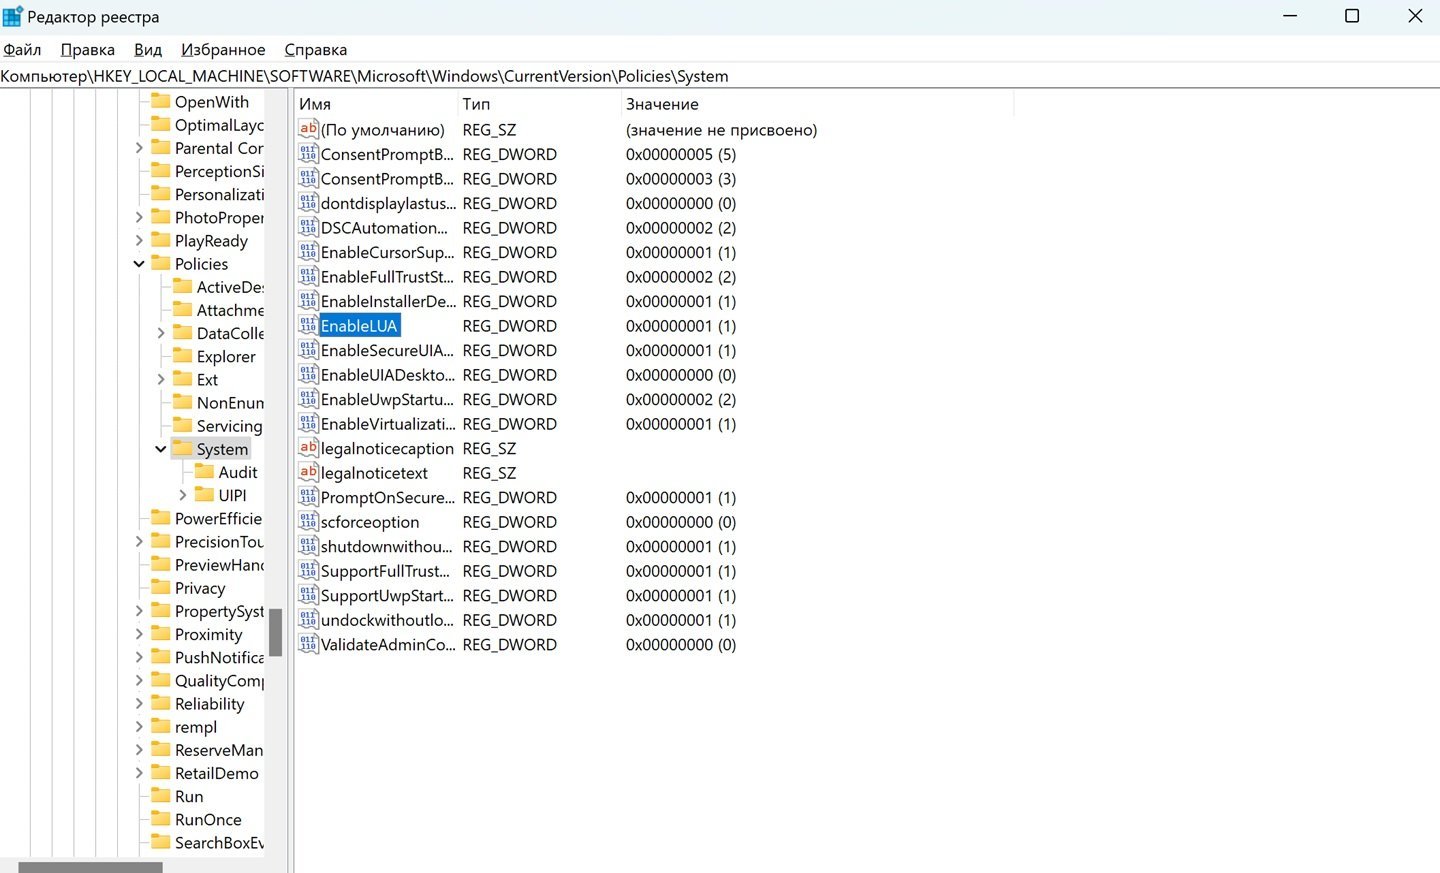Click the 0x00000000 (0) data of scforceoption
The image size is (1440, 873).
680,522
